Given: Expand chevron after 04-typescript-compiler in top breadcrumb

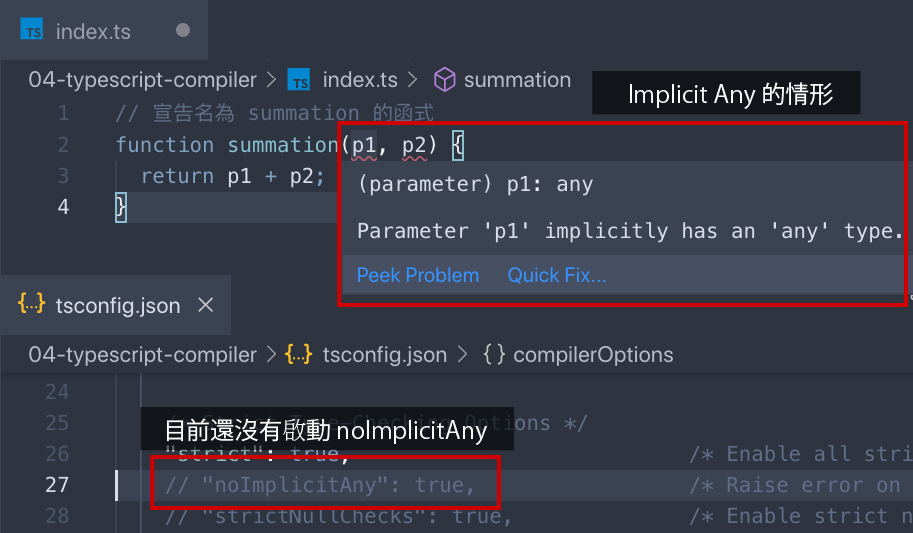Looking at the screenshot, I should [x=271, y=80].
